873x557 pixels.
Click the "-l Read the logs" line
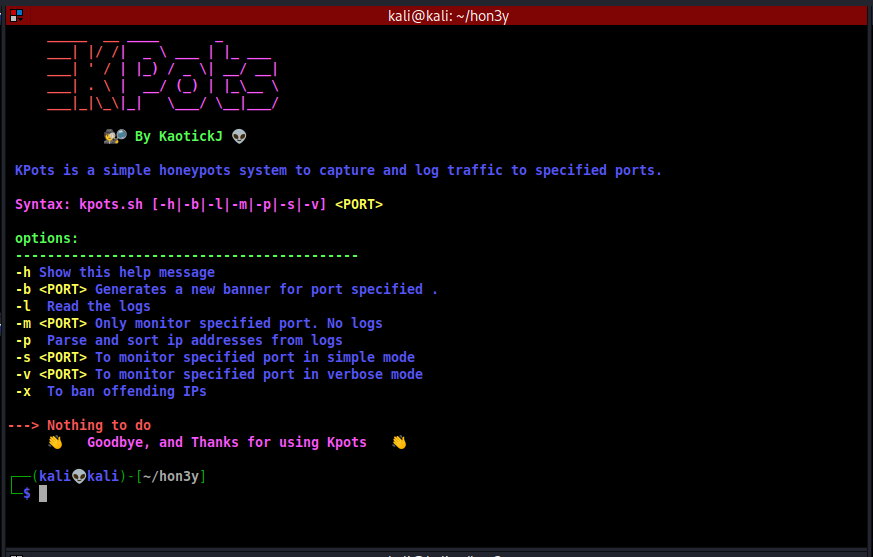coord(82,306)
